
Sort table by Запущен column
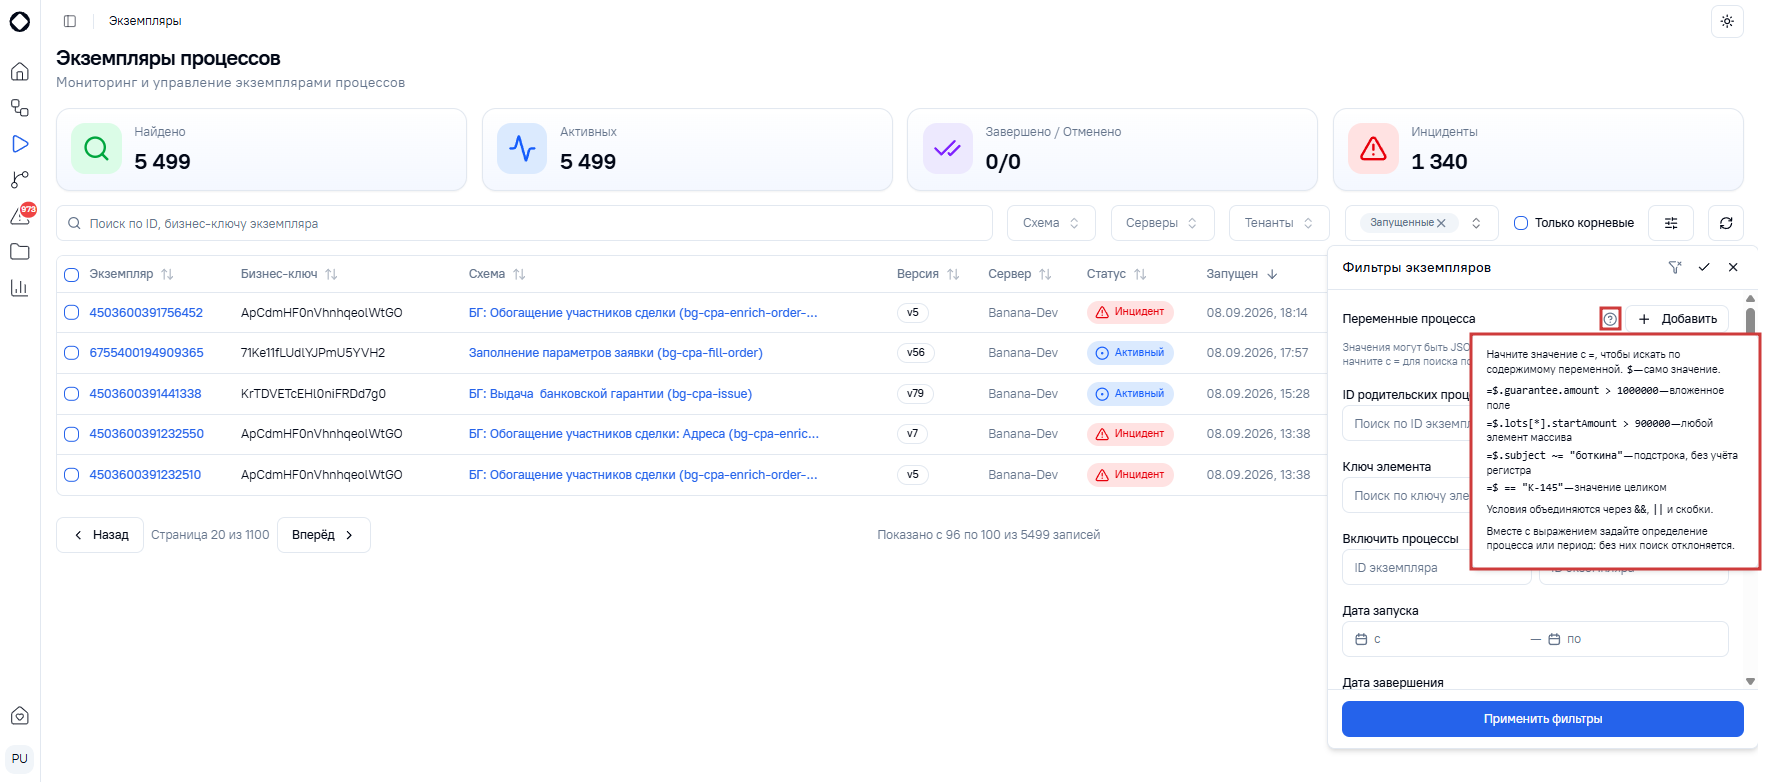(x=1242, y=274)
